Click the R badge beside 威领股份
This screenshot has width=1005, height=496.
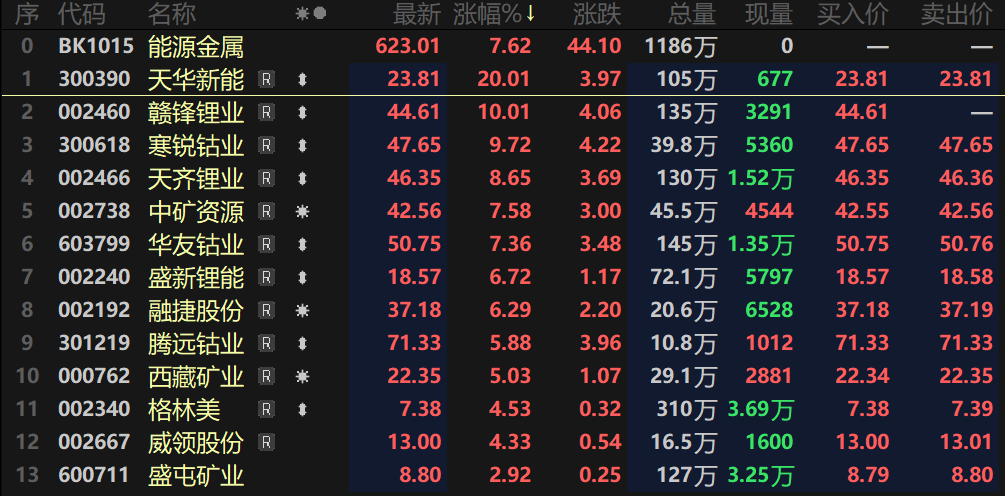coord(266,443)
